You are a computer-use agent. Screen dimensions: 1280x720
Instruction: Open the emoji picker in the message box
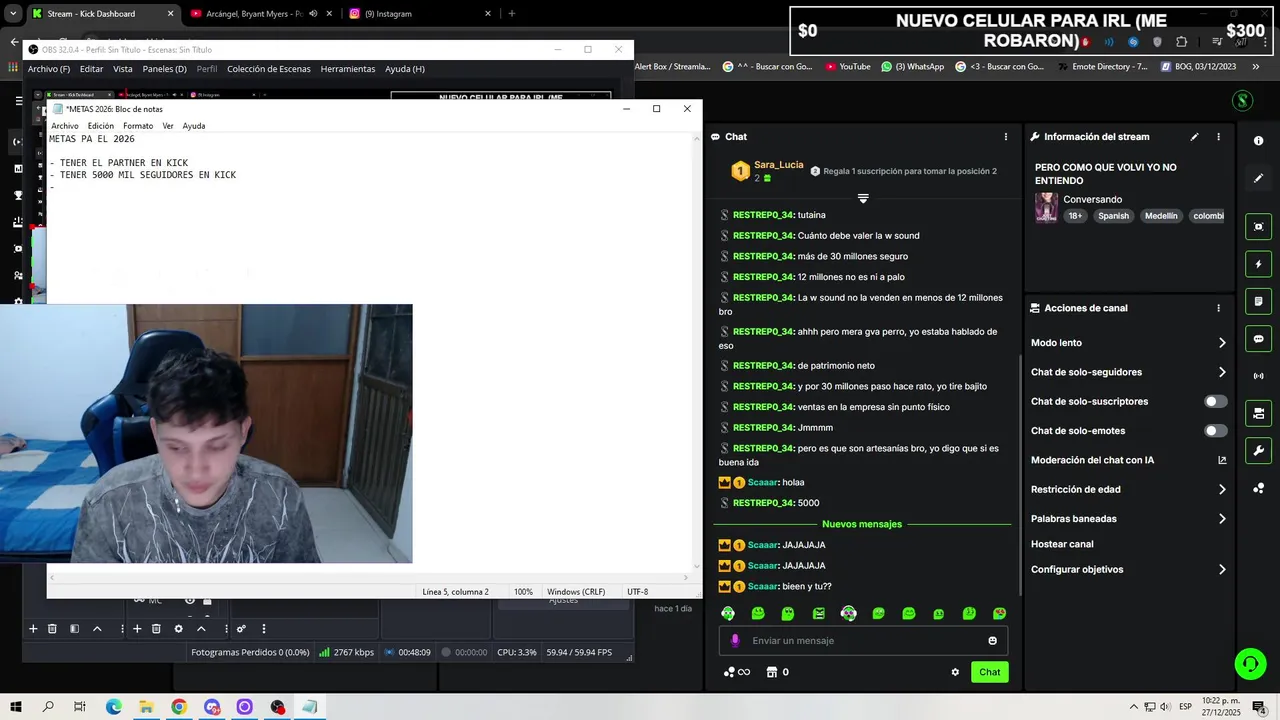coord(992,641)
